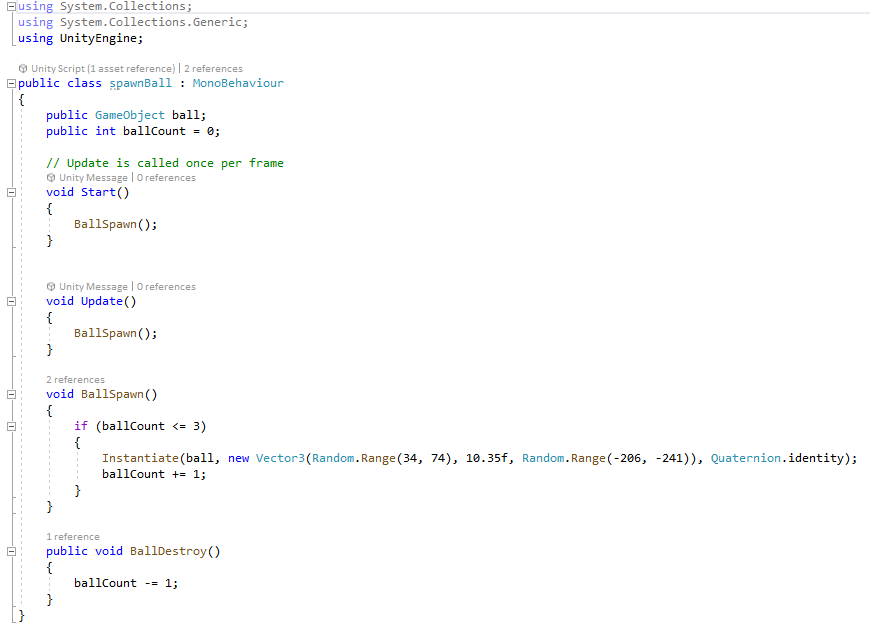Place cursor on class name spawnBall
This screenshot has width=870, height=629.
tap(140, 83)
